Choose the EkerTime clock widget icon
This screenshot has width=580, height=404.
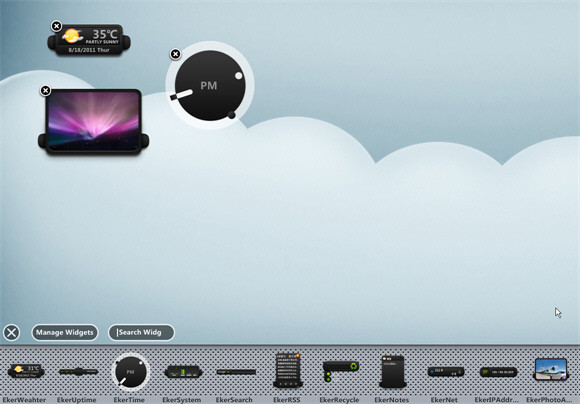tap(130, 372)
